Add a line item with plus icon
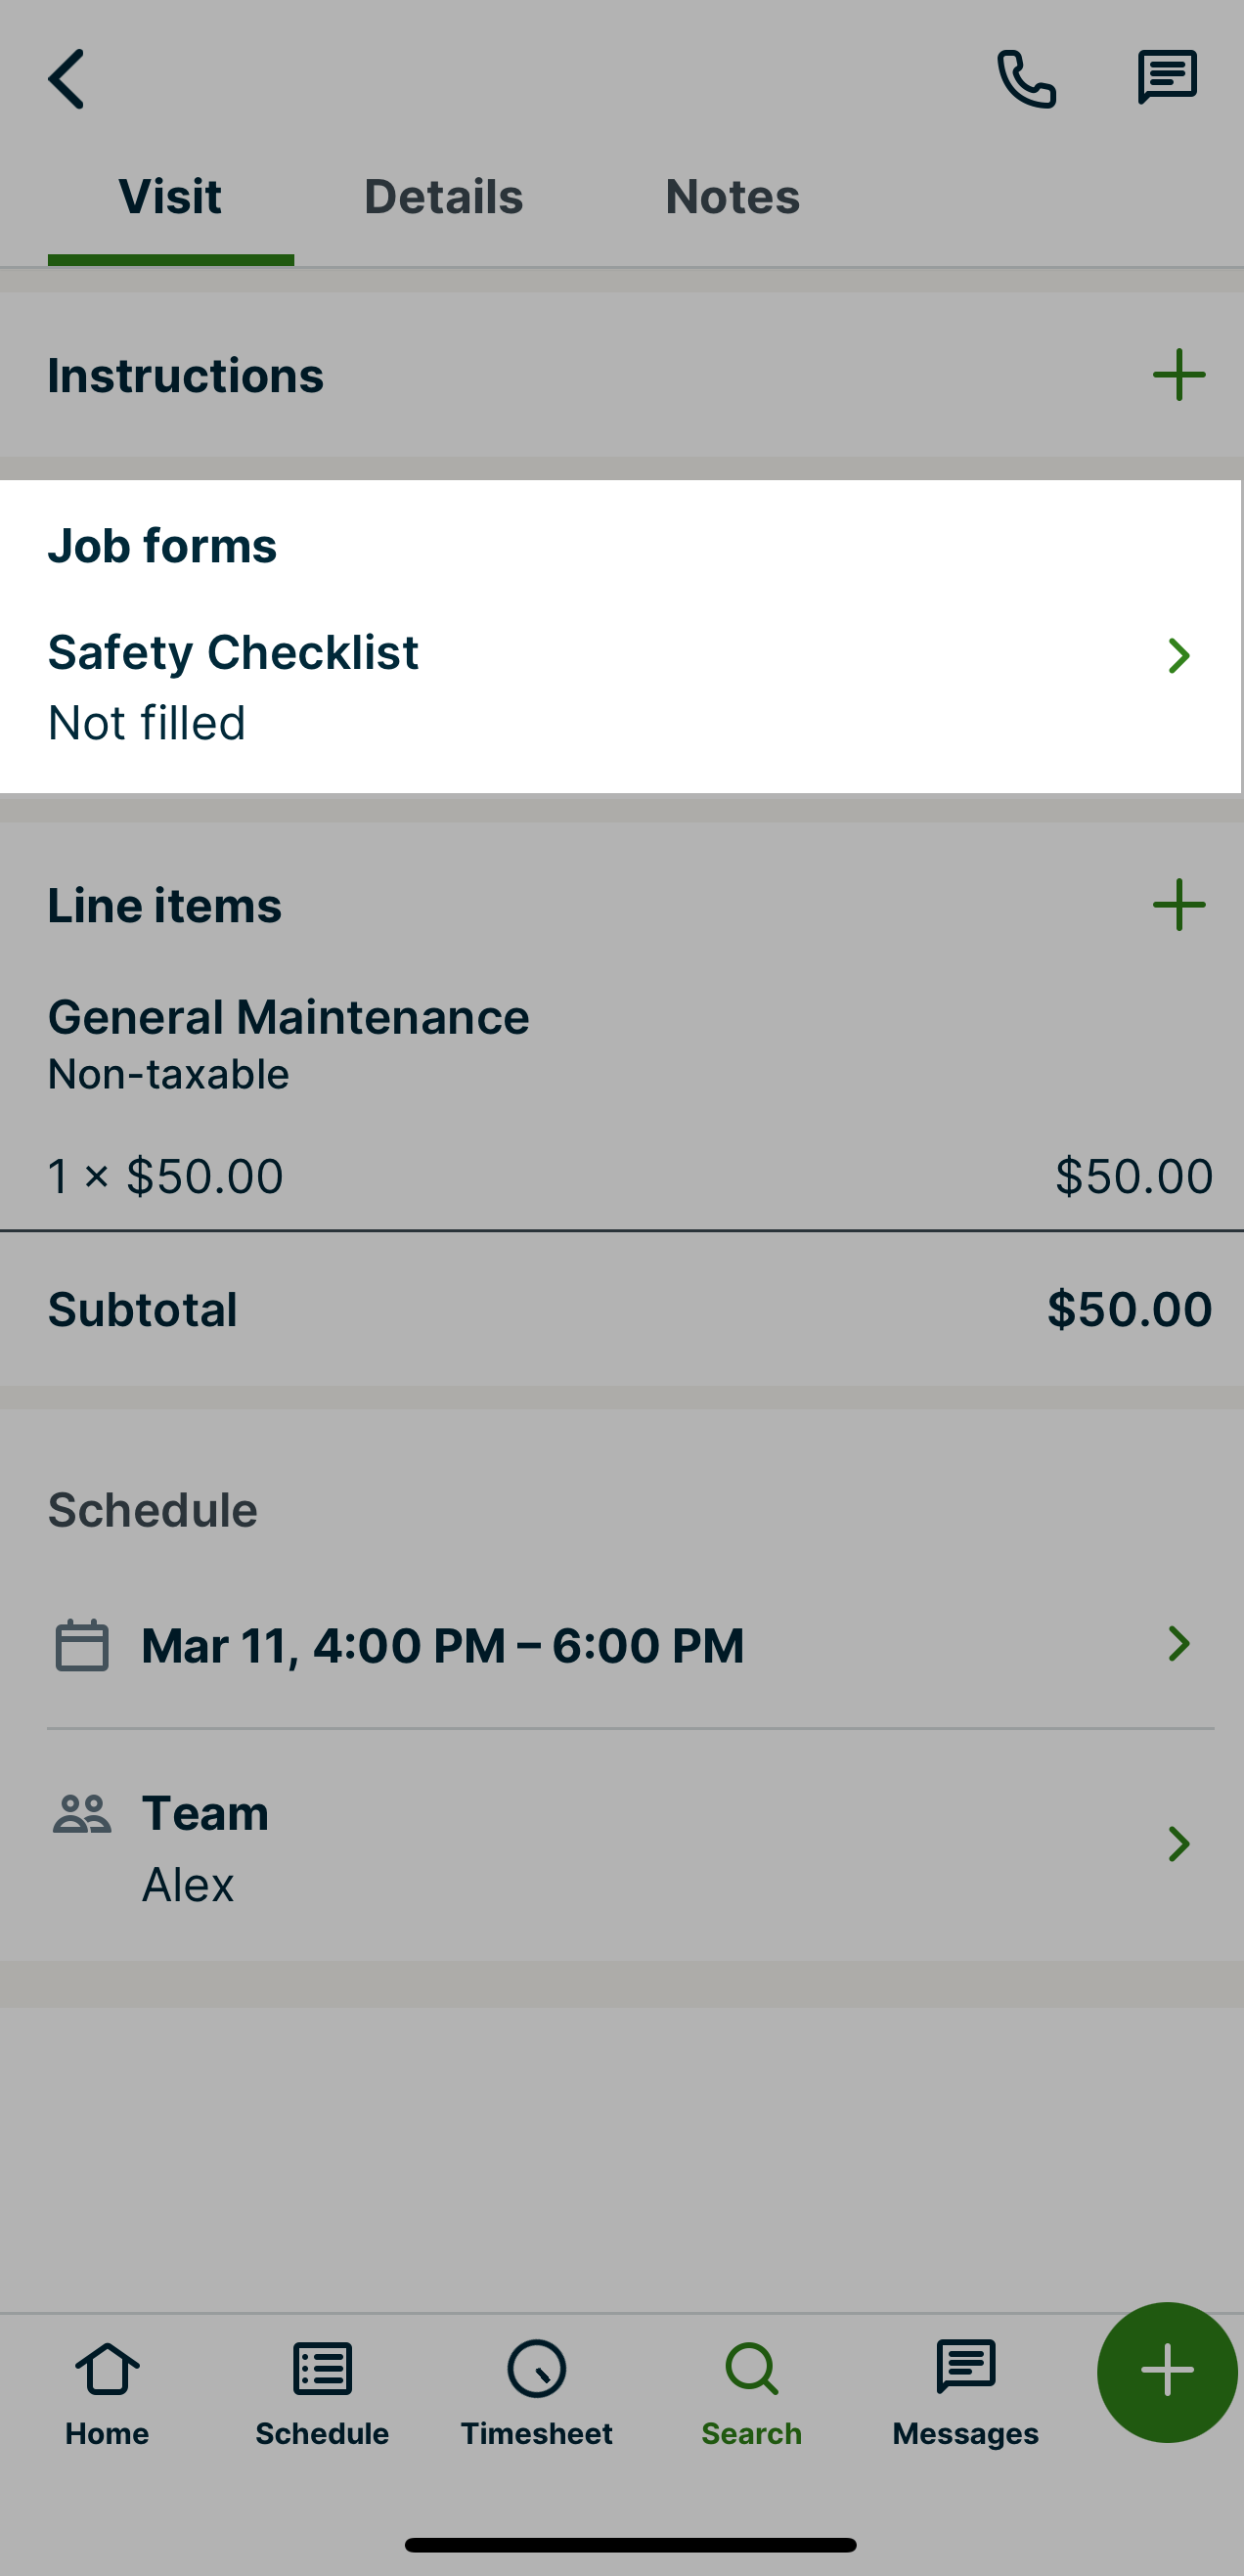The image size is (1244, 2576). pos(1178,905)
